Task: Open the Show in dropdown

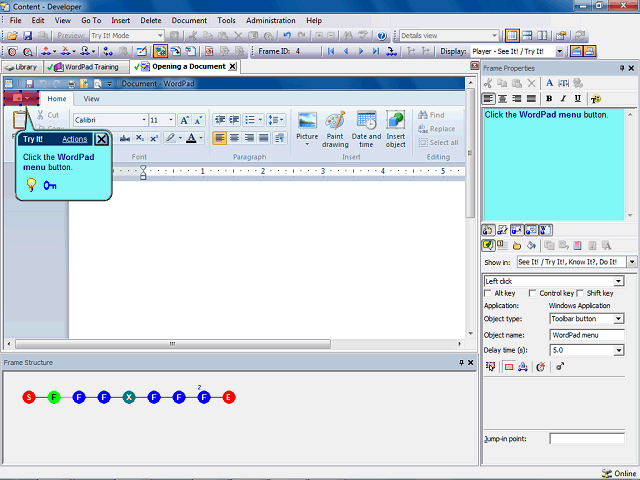Action: point(632,262)
